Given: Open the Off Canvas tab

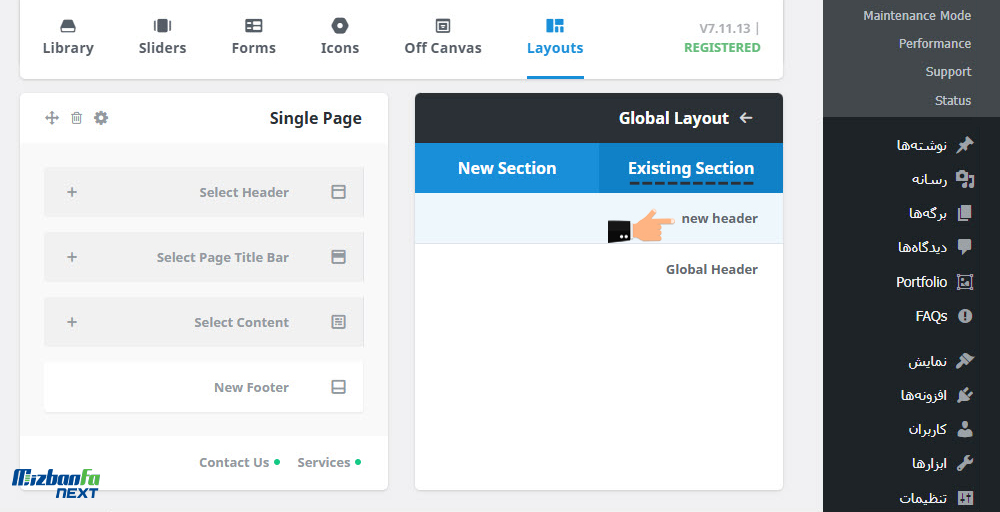Looking at the screenshot, I should (443, 38).
